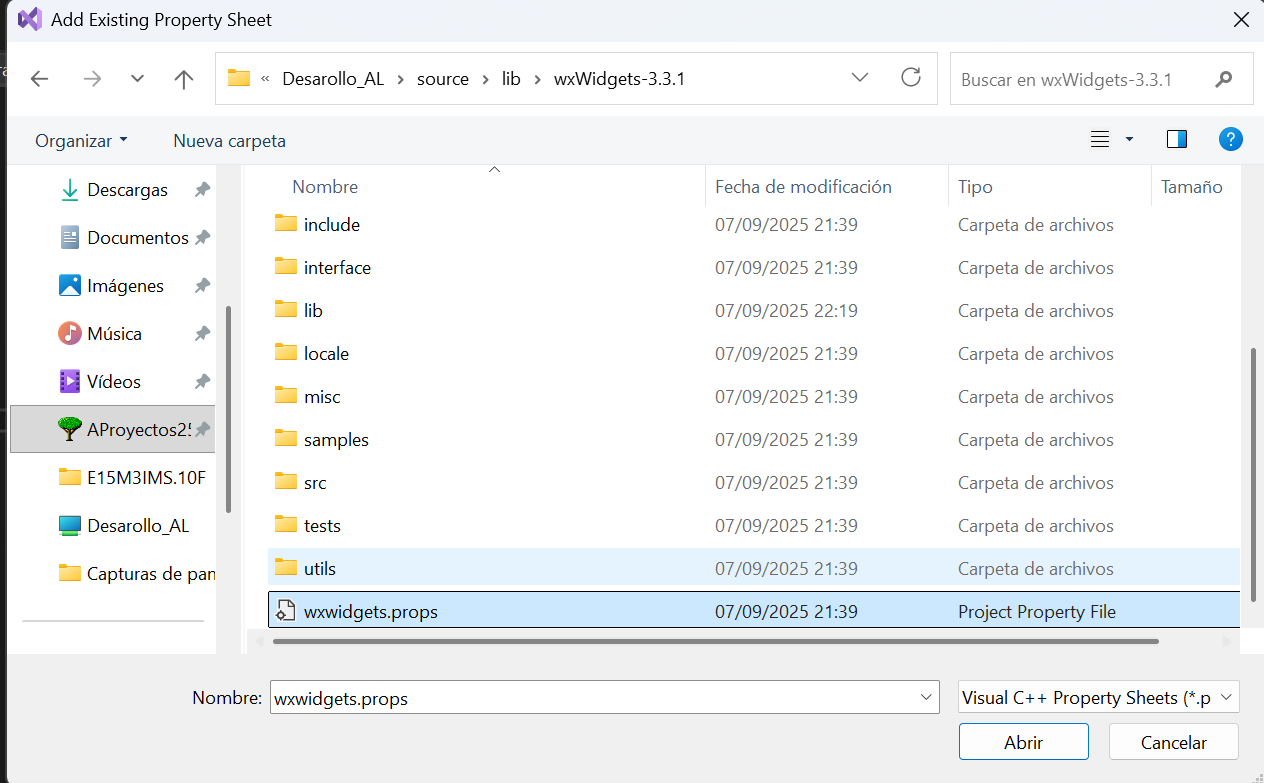Click the horizontal scrollbar of file list
The image size is (1264, 783).
[715, 641]
